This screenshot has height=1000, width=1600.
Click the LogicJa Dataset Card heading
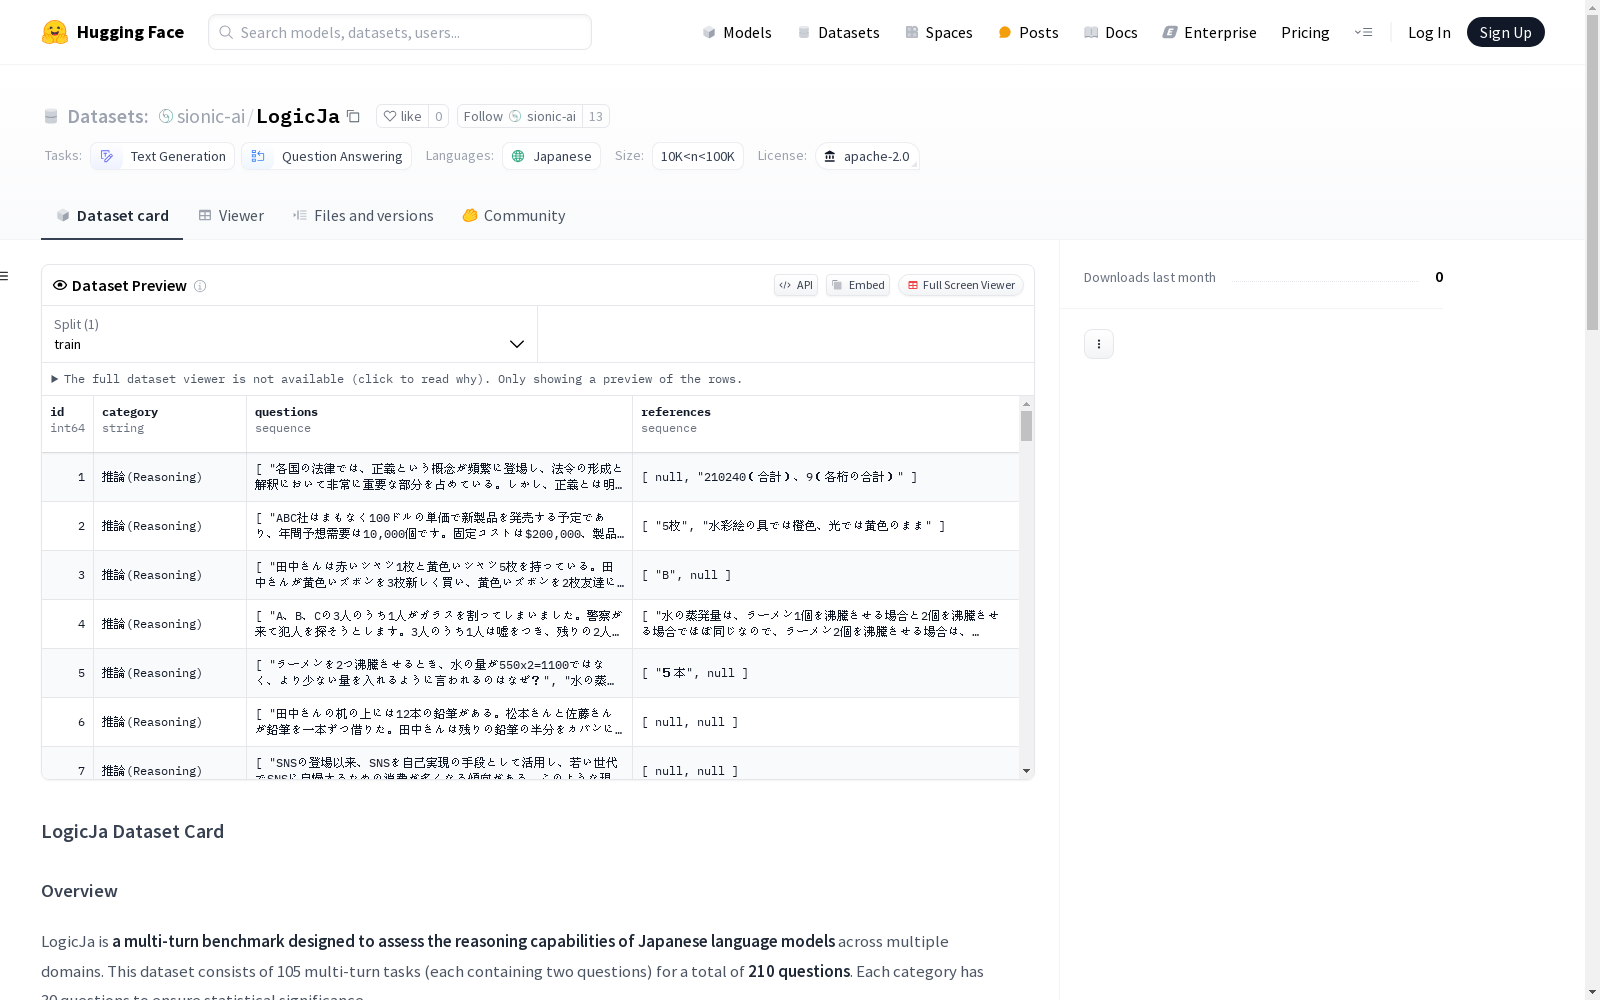[132, 832]
